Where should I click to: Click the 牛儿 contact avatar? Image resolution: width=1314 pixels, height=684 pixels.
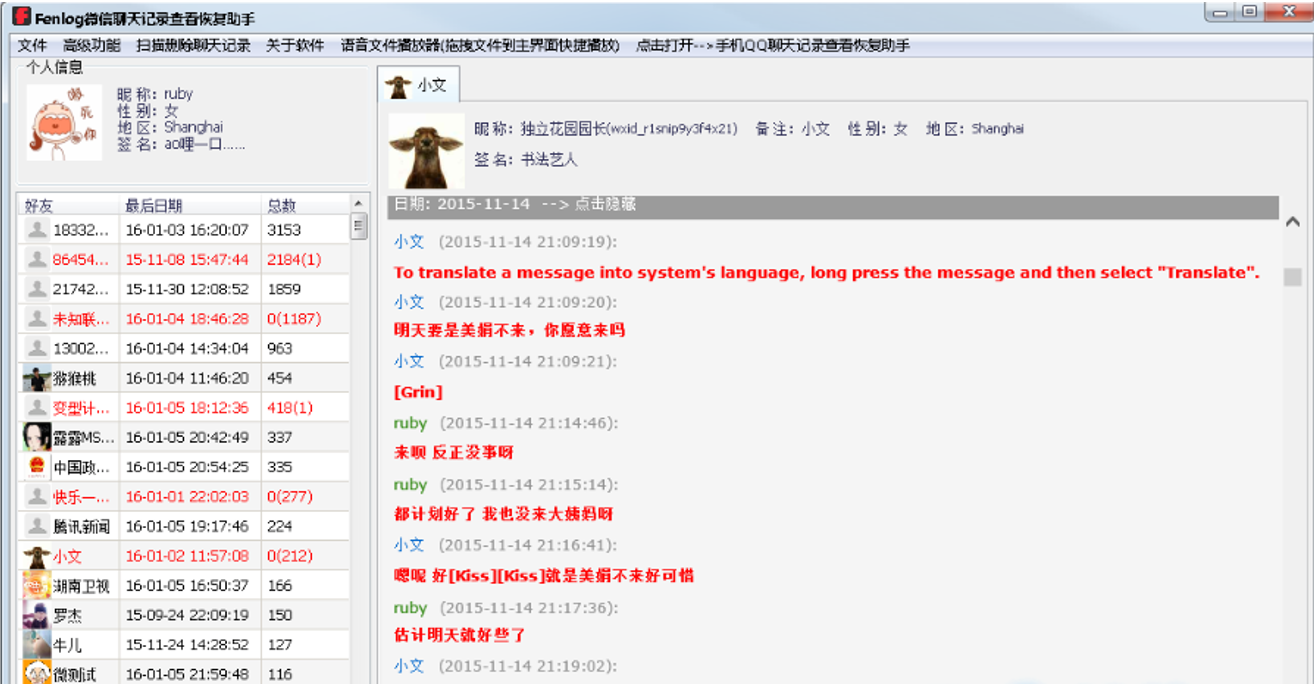(37, 645)
